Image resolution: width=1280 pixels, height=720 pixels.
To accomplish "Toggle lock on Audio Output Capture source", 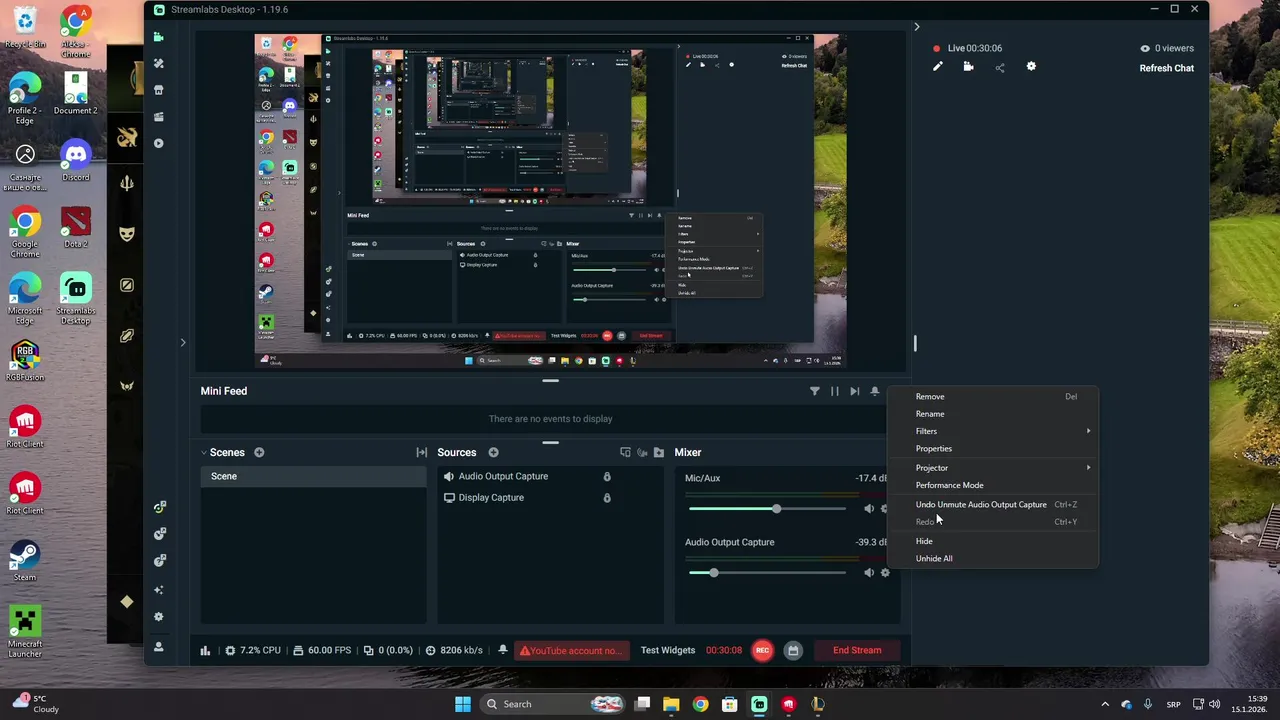I will [x=607, y=477].
